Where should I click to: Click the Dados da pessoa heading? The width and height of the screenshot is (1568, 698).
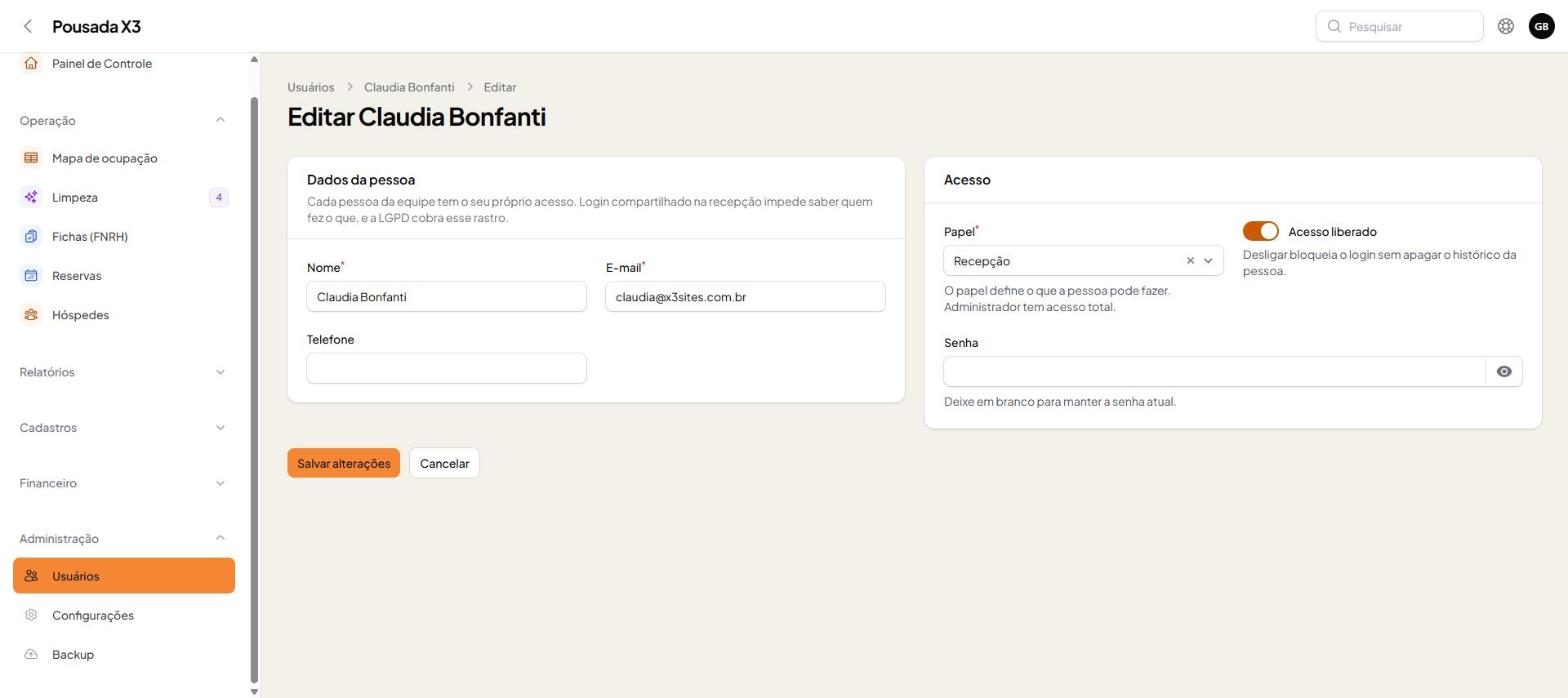[361, 180]
